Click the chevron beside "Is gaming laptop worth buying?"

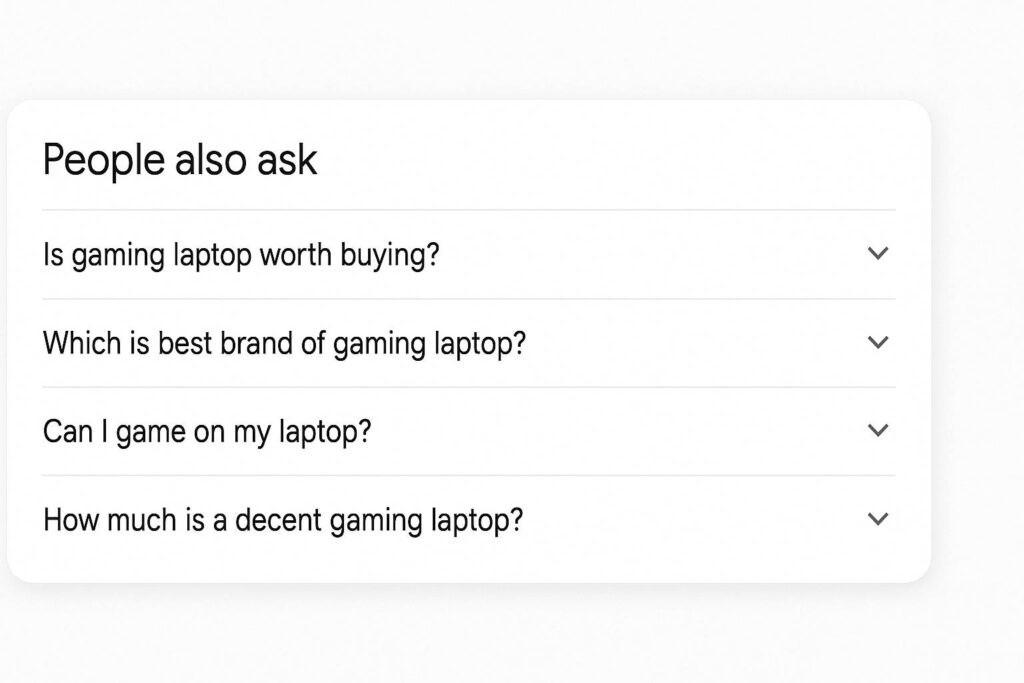pyautogui.click(x=878, y=254)
